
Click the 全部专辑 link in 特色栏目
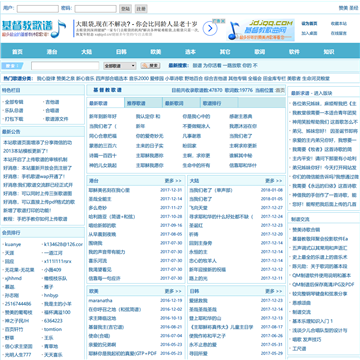pos(14,102)
